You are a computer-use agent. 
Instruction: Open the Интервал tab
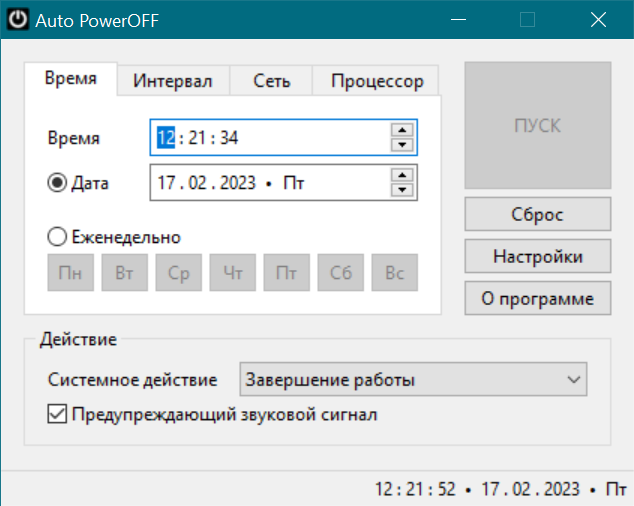(173, 81)
